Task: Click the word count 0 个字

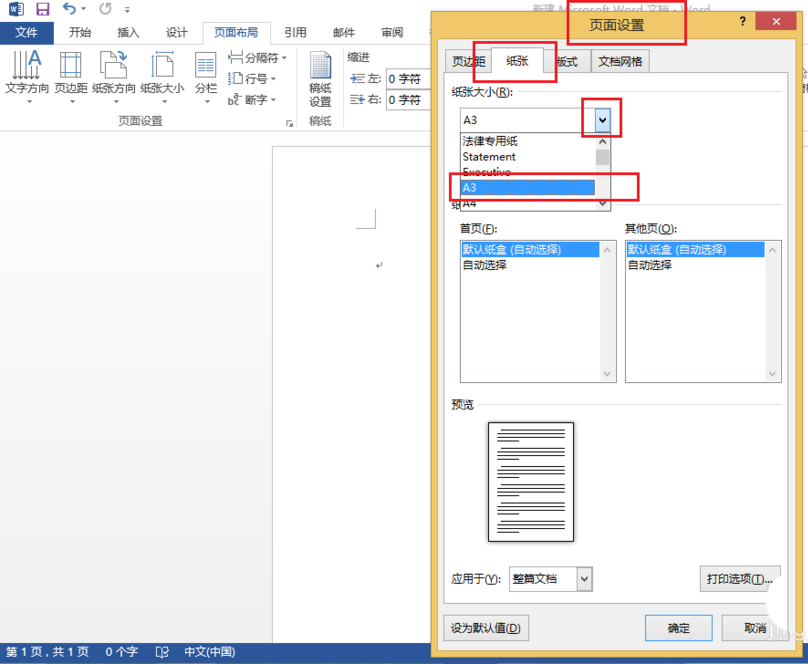Action: pos(122,652)
